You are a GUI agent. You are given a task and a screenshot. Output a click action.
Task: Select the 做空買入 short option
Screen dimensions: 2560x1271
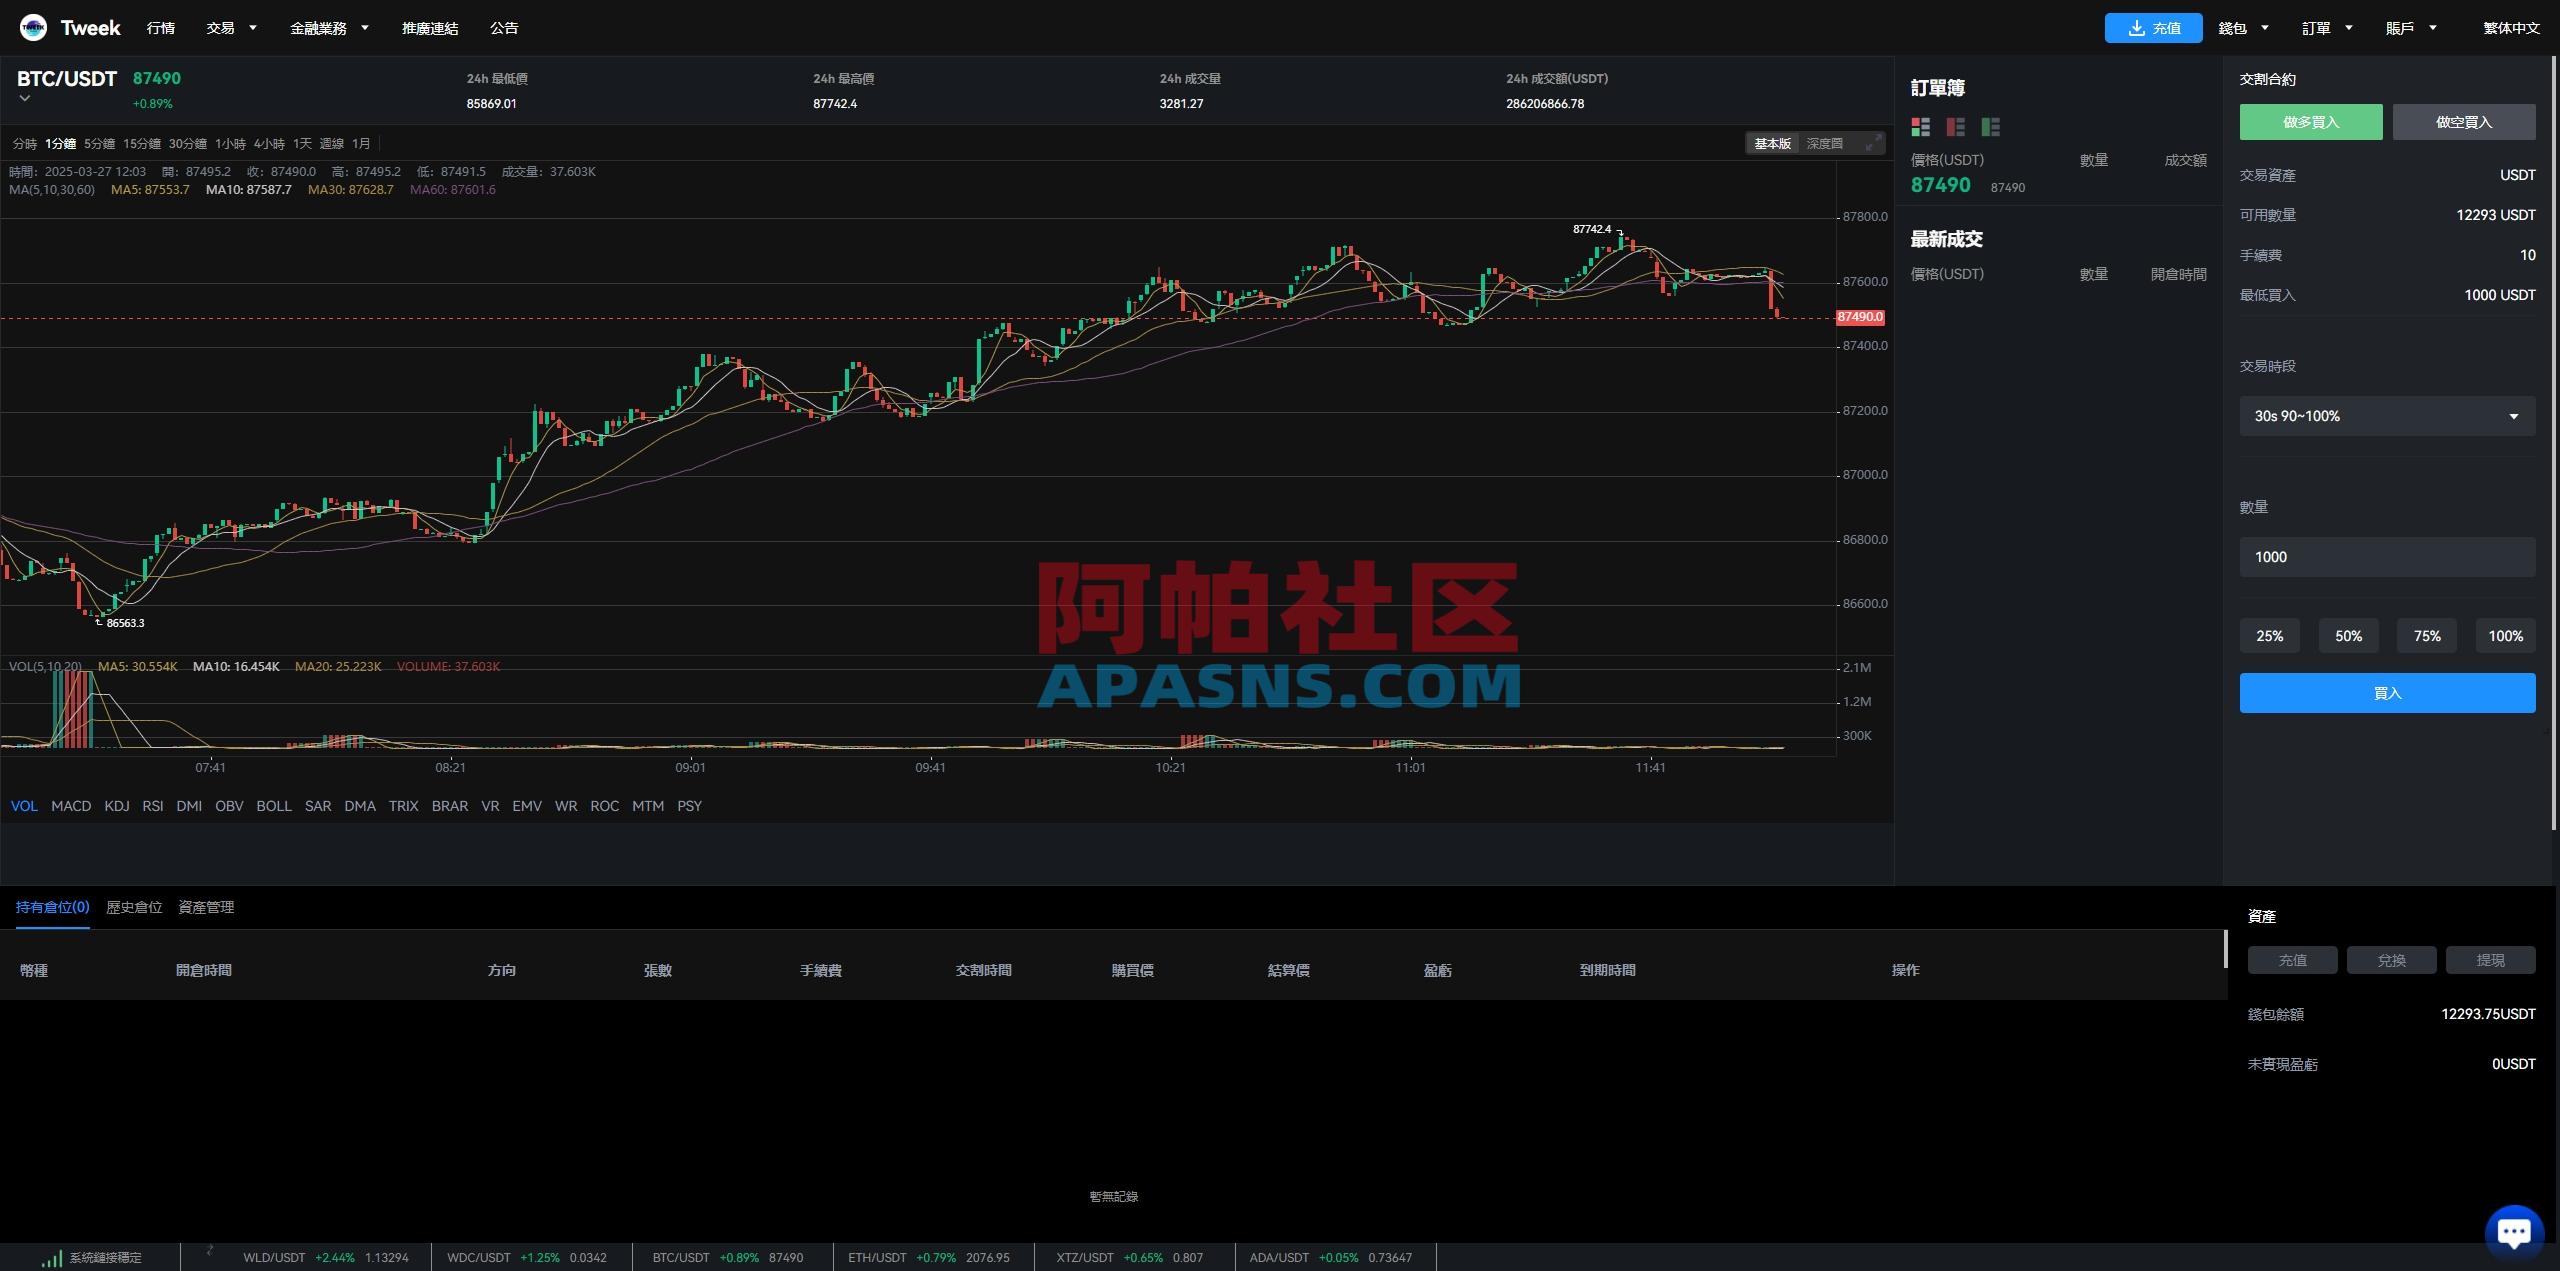click(x=2464, y=121)
